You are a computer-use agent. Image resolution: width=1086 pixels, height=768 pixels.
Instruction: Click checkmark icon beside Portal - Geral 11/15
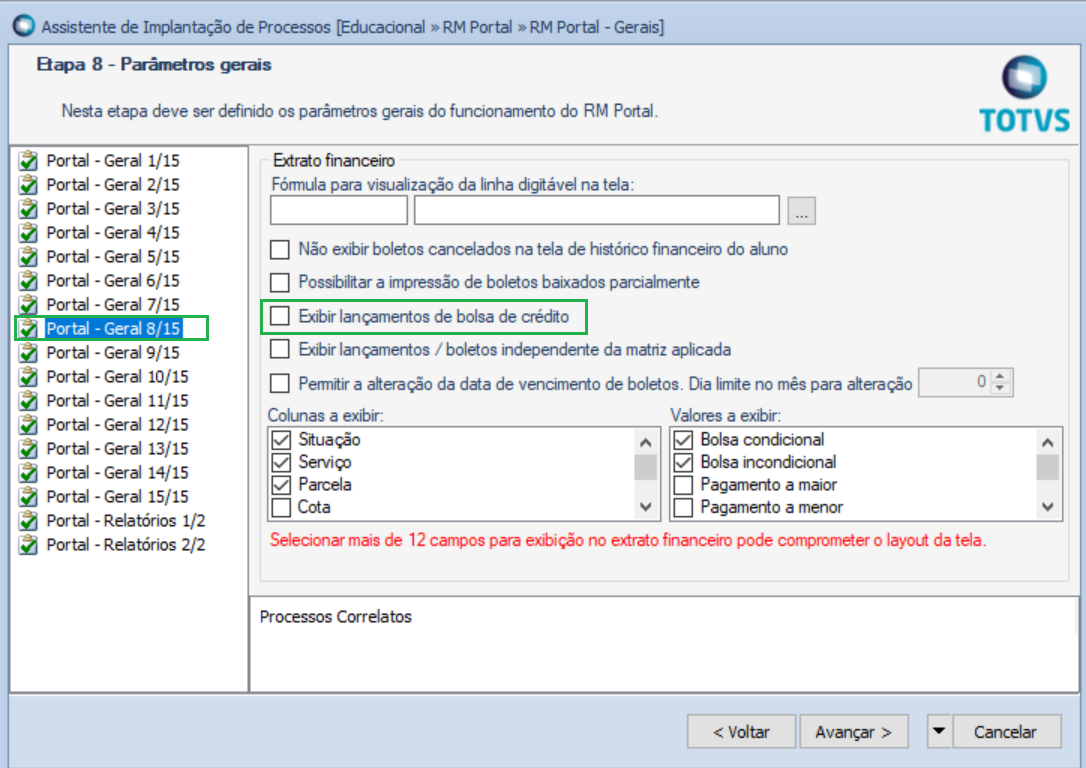click(x=28, y=401)
